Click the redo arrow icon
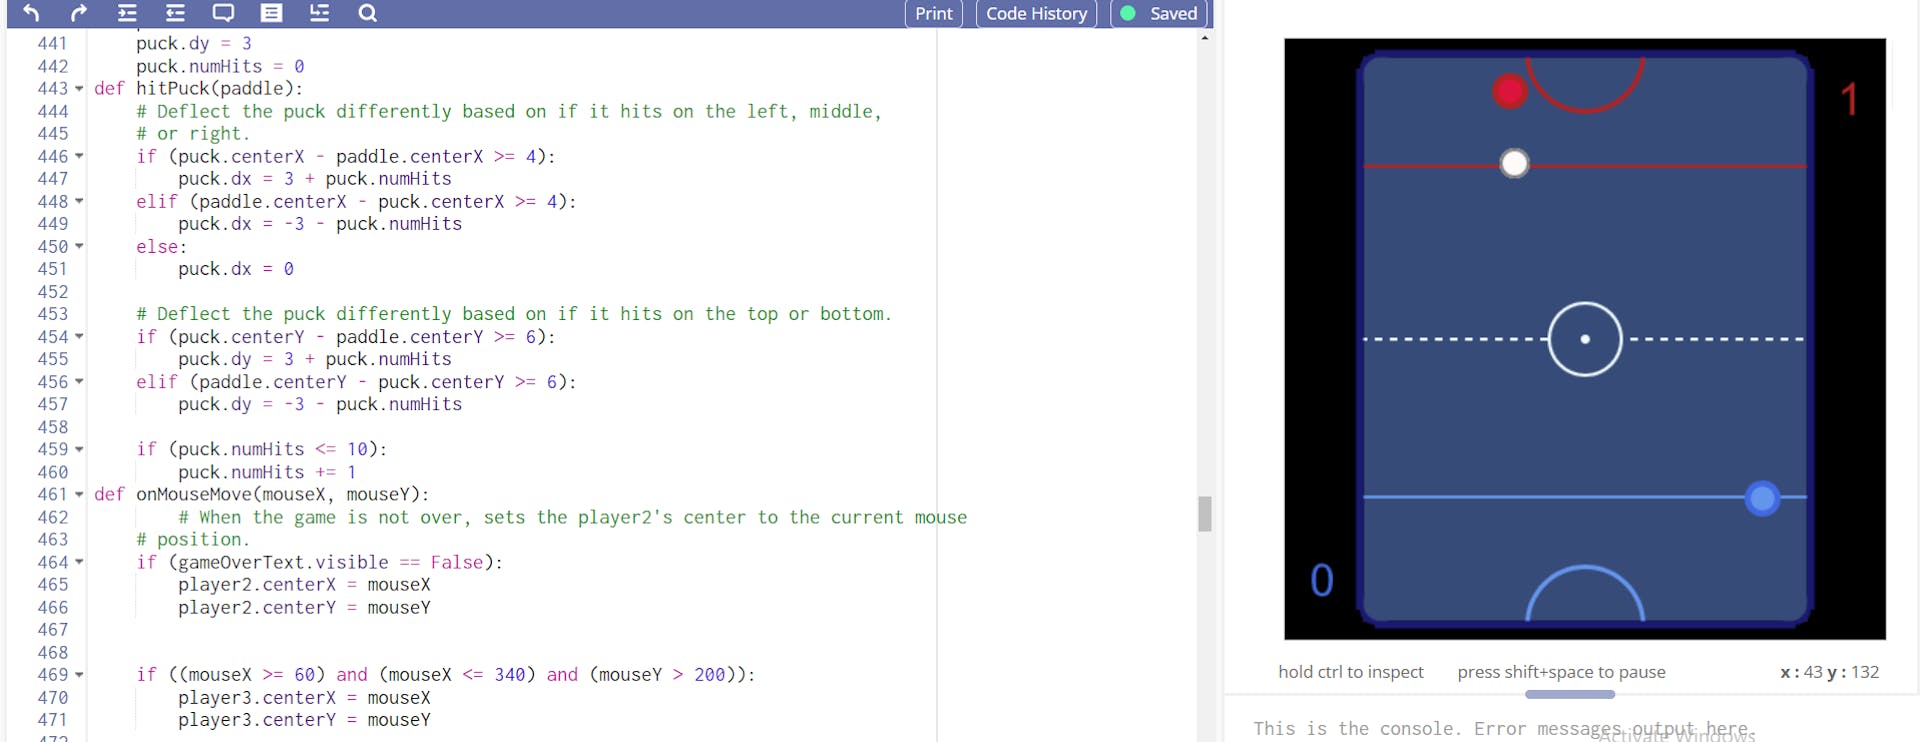 [79, 13]
